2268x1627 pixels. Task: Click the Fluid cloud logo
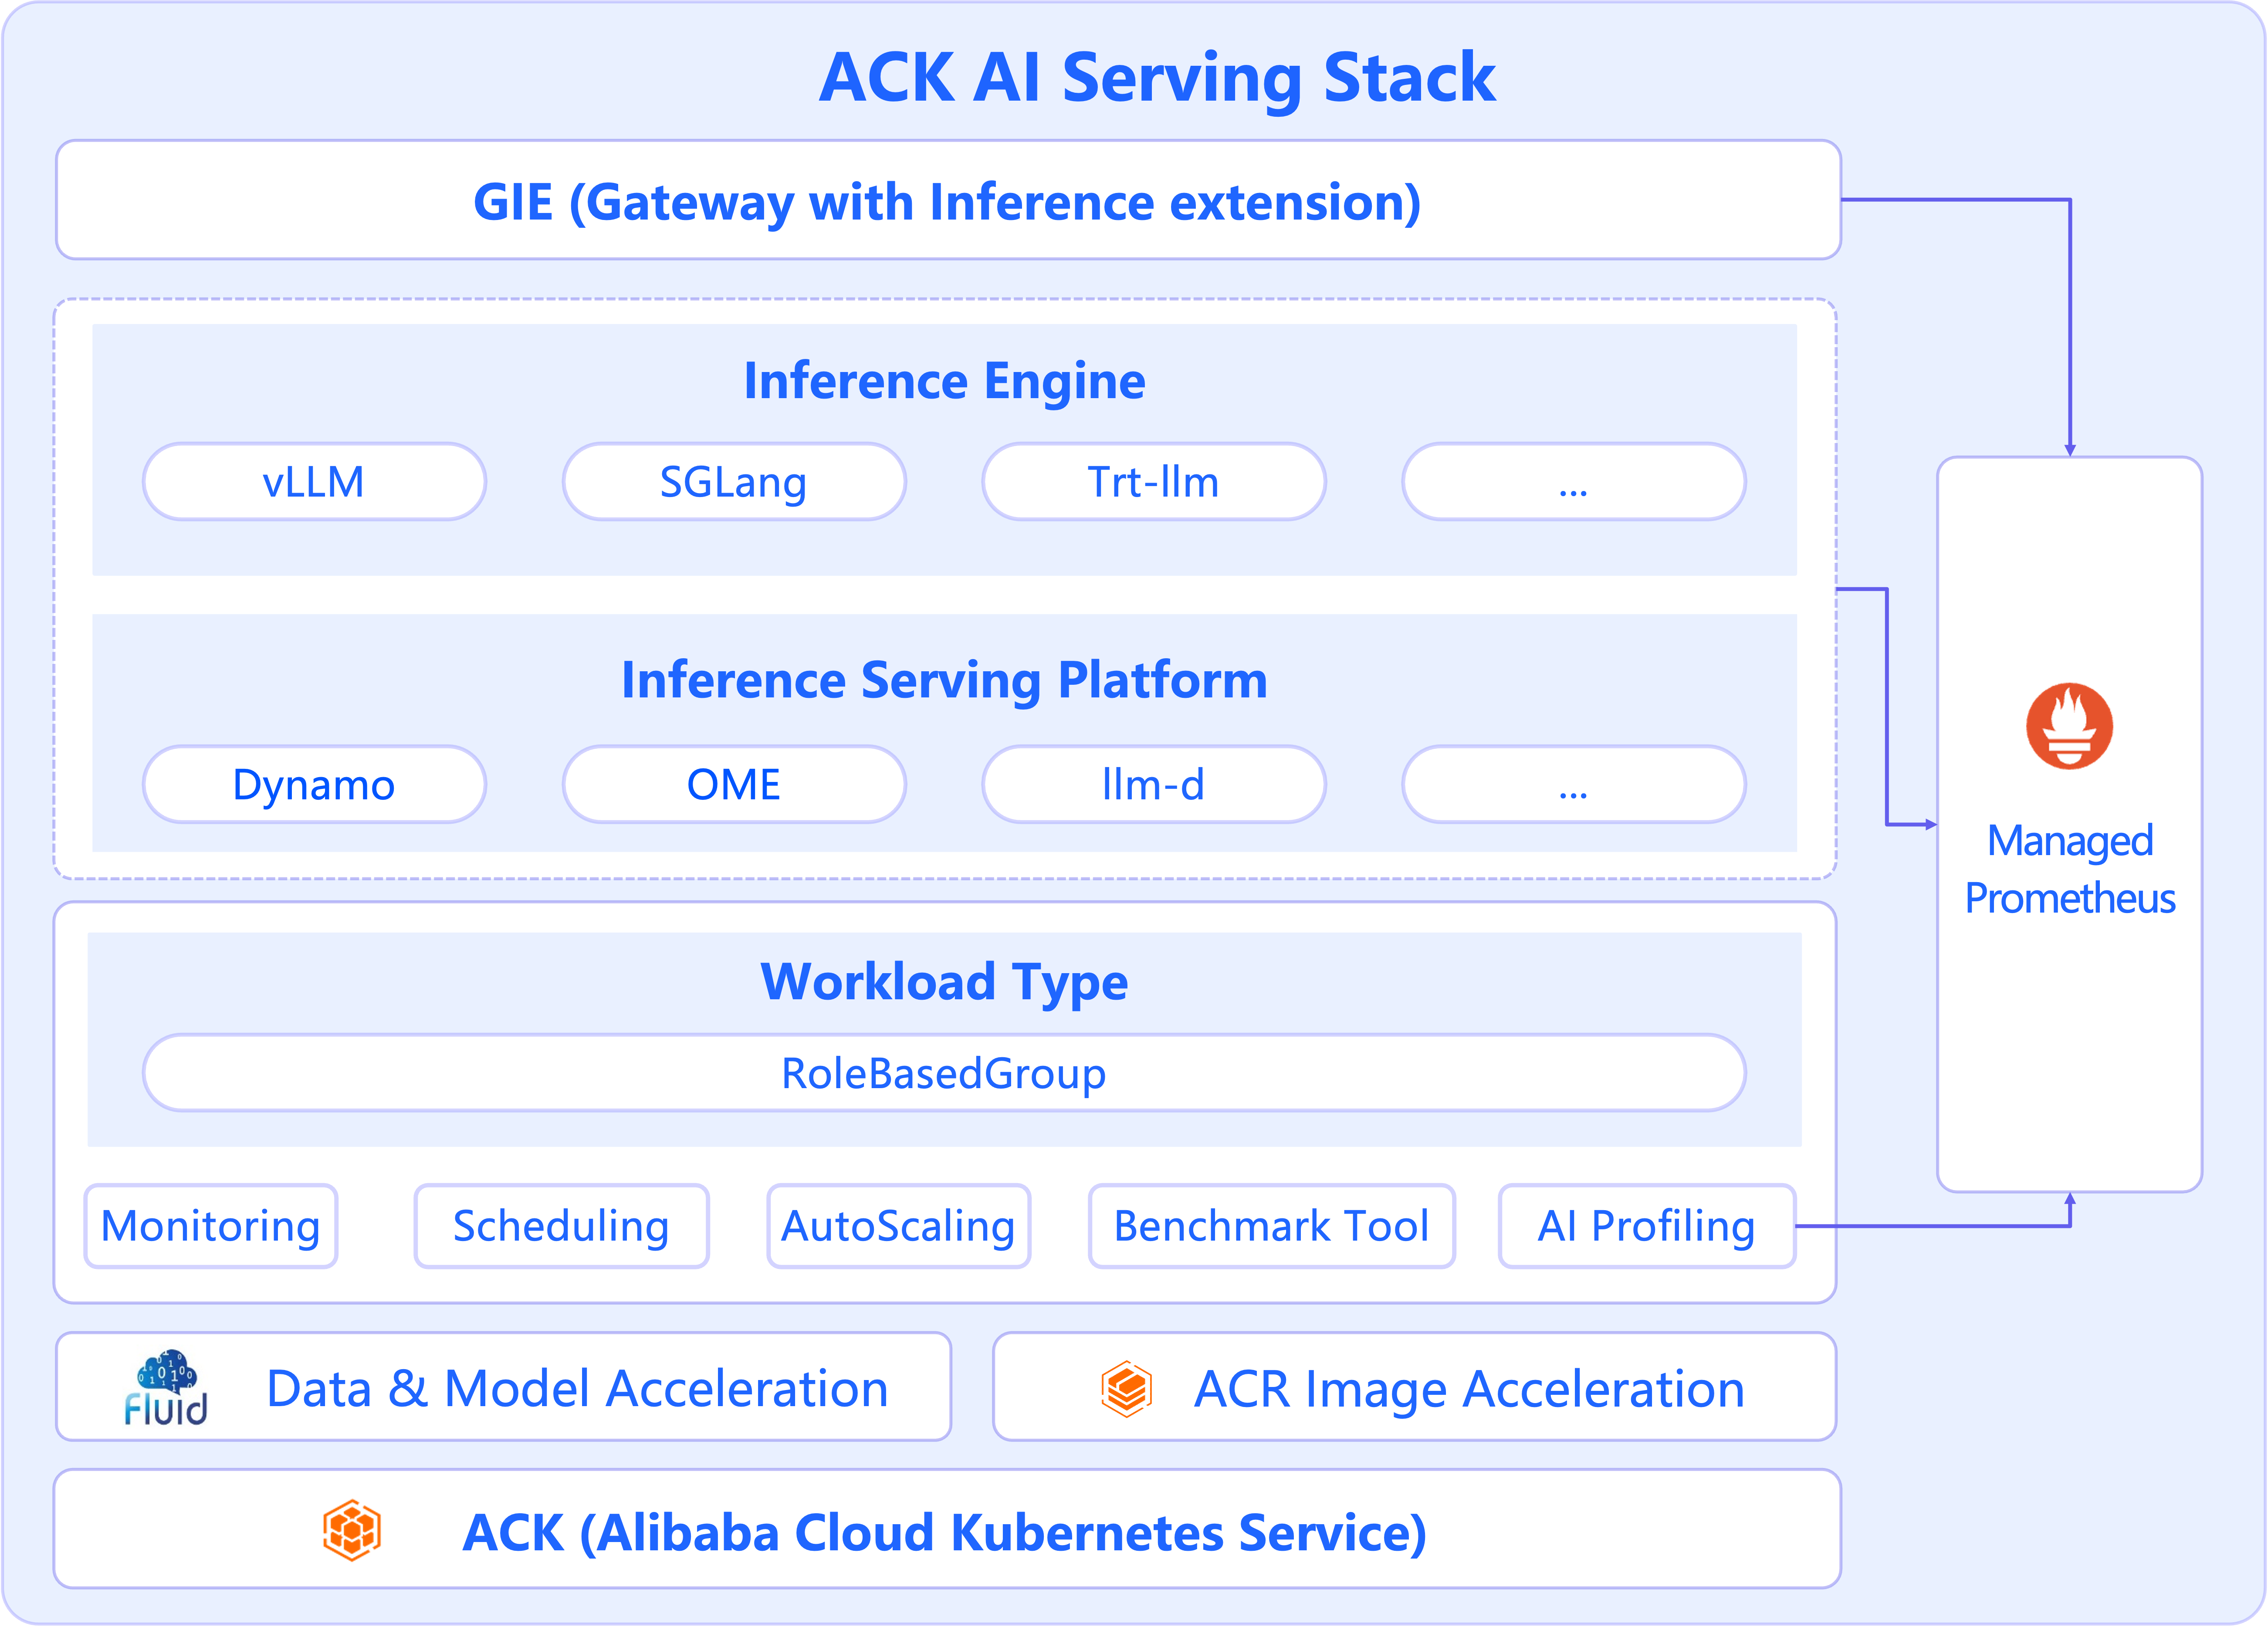coord(166,1386)
